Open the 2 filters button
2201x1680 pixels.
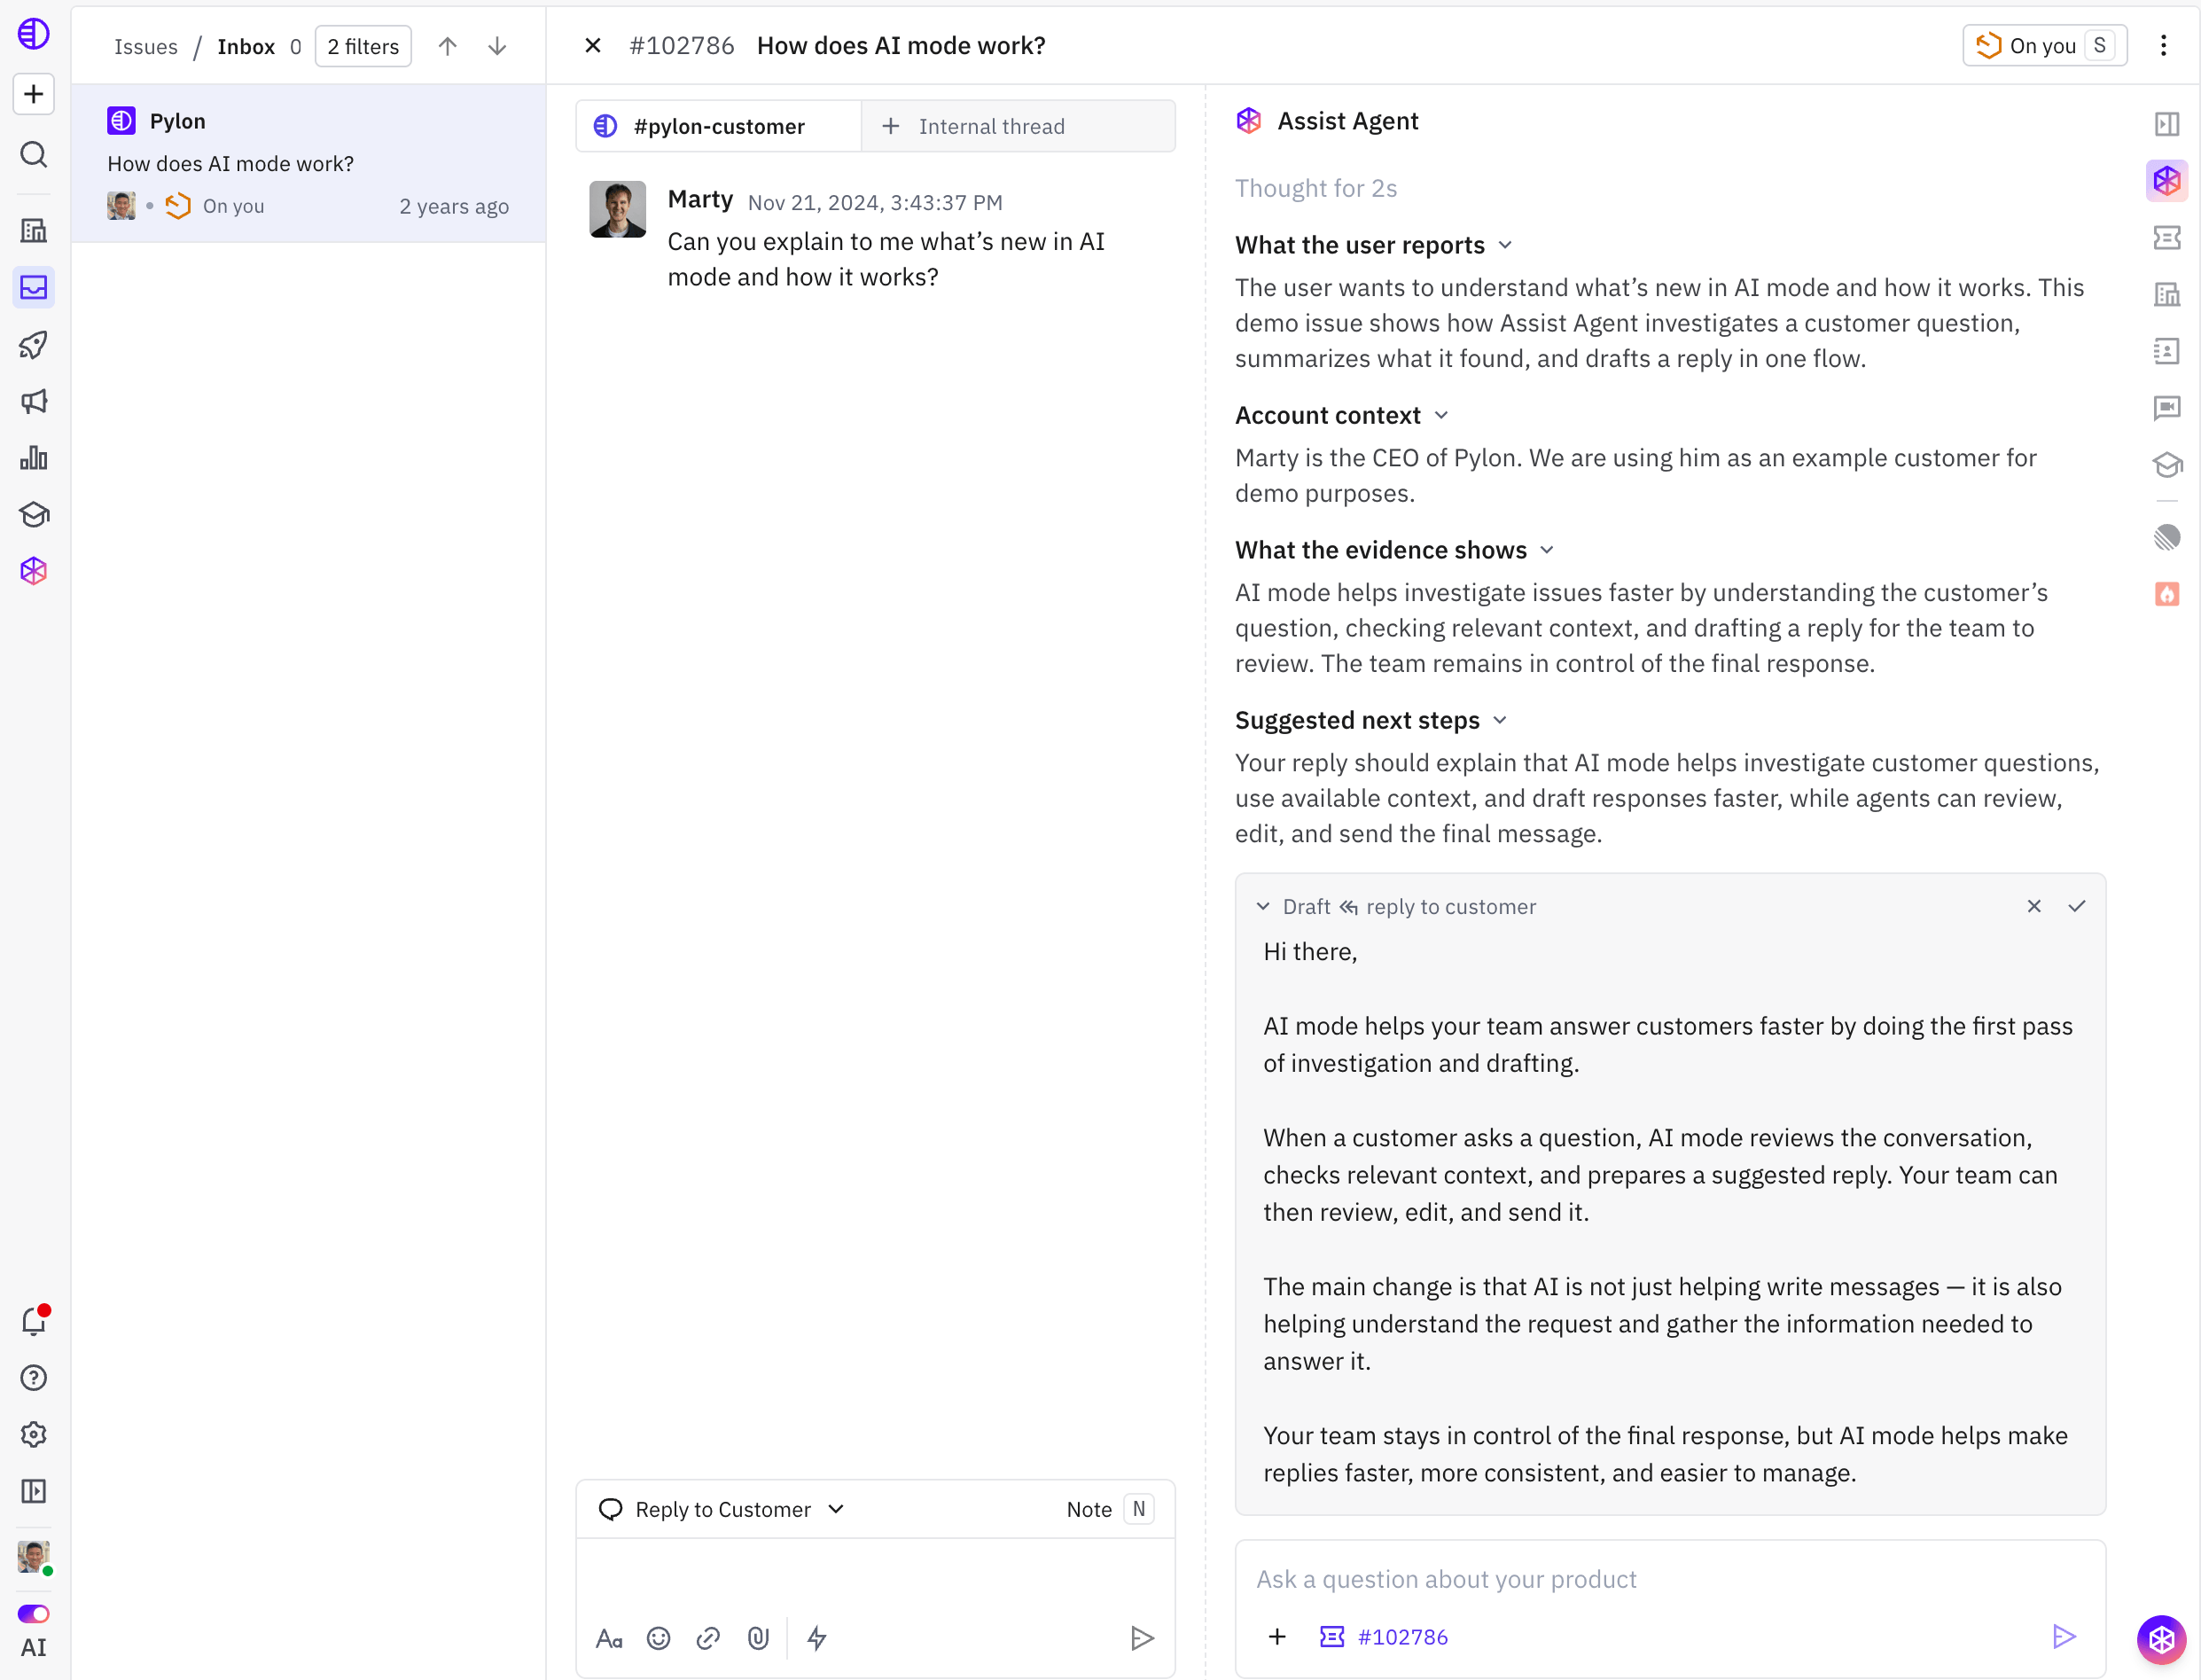click(x=363, y=46)
